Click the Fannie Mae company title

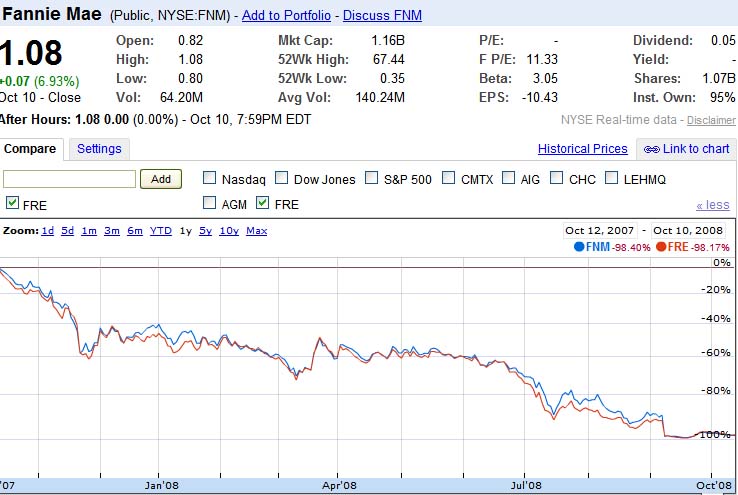click(x=51, y=14)
